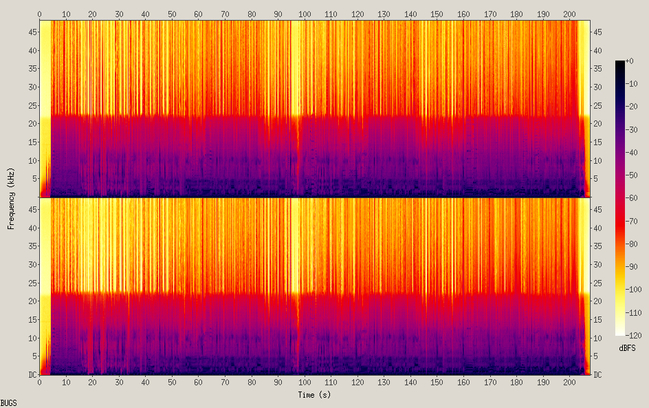Click the 200 tick on the bottom time axis
Image resolution: width=649 pixels, height=408 pixels.
pos(570,383)
